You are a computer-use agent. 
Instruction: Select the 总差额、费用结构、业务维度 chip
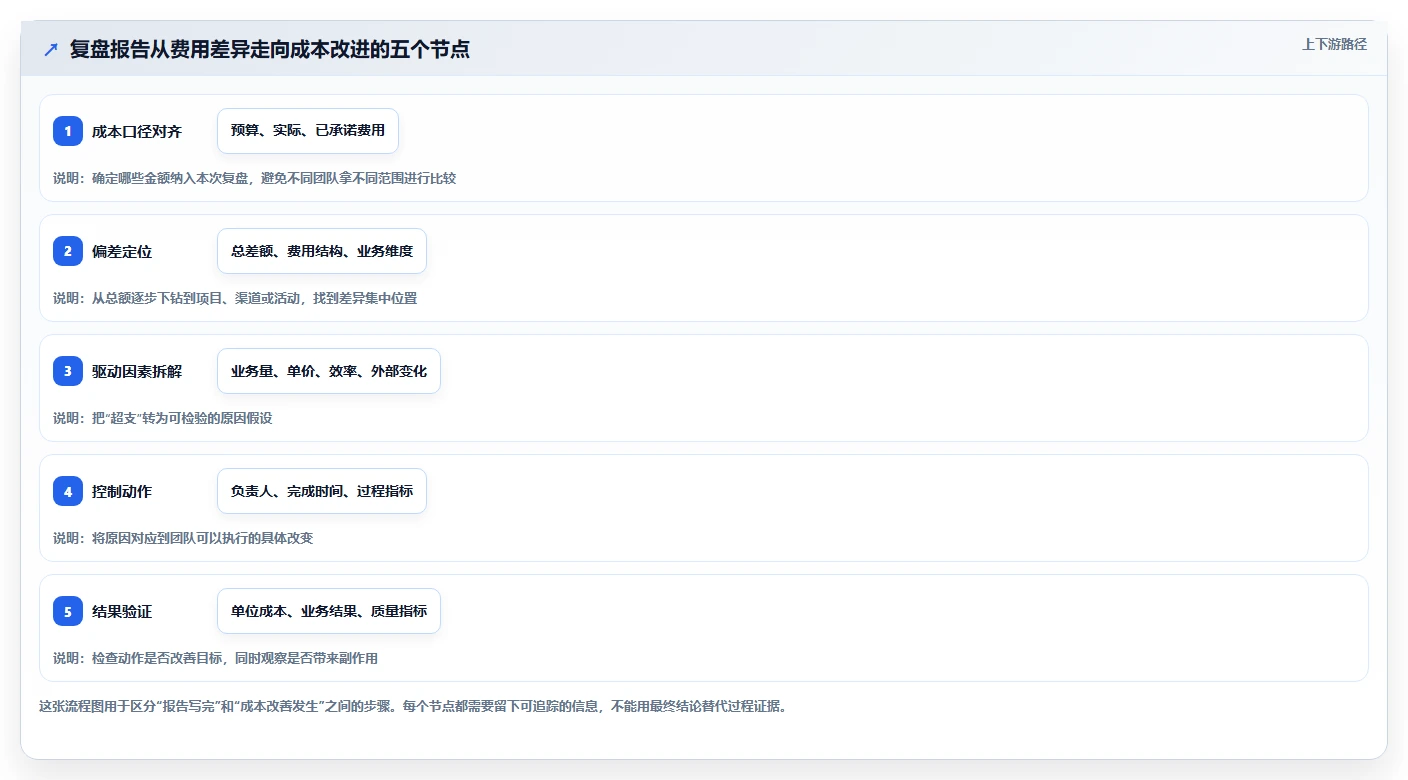(322, 251)
